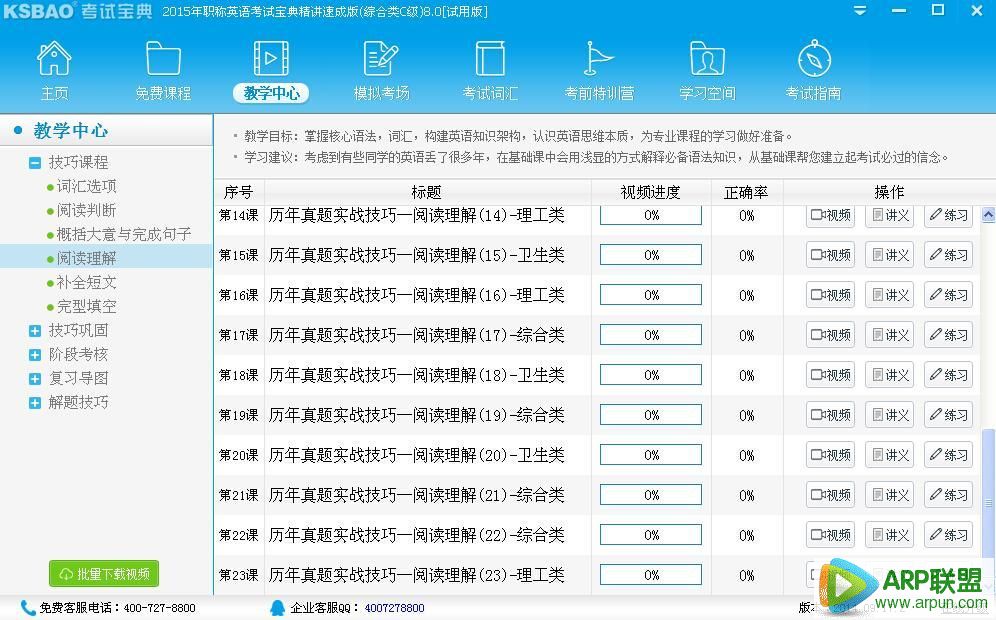Click the 第20课 sequence cell
This screenshot has height=620, width=996.
239,455
